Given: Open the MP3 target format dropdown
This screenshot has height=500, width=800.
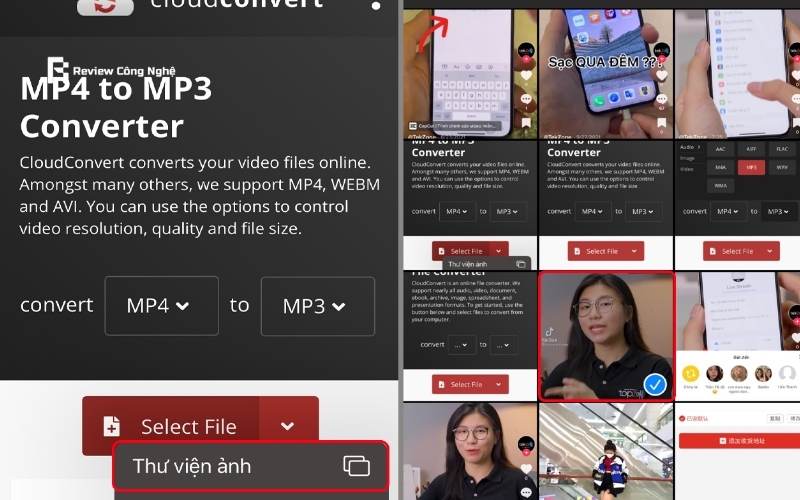Looking at the screenshot, I should [x=317, y=306].
